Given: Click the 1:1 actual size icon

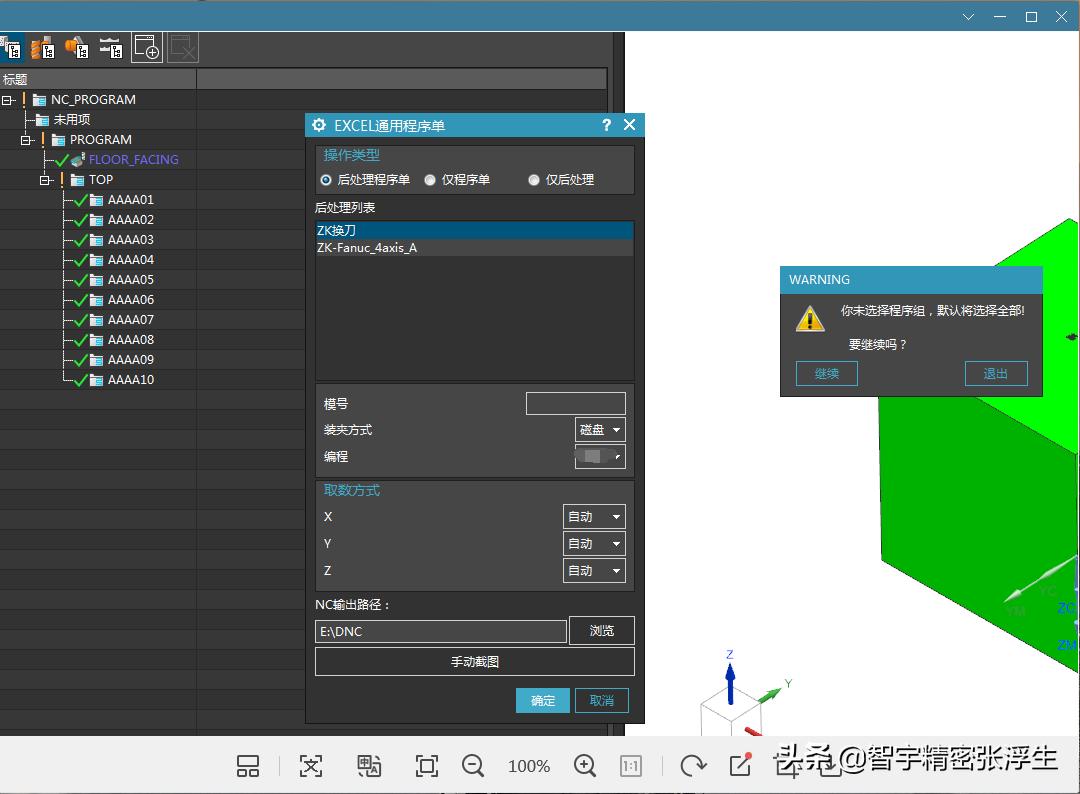Looking at the screenshot, I should click(631, 765).
